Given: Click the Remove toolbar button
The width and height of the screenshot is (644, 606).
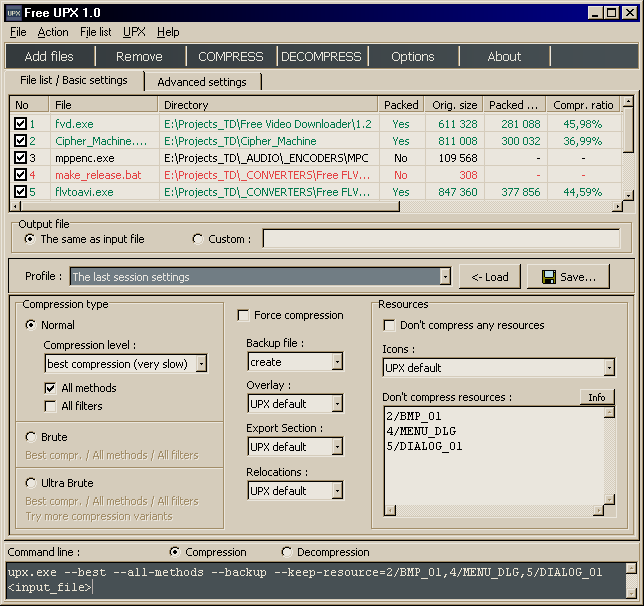Looking at the screenshot, I should tap(139, 56).
